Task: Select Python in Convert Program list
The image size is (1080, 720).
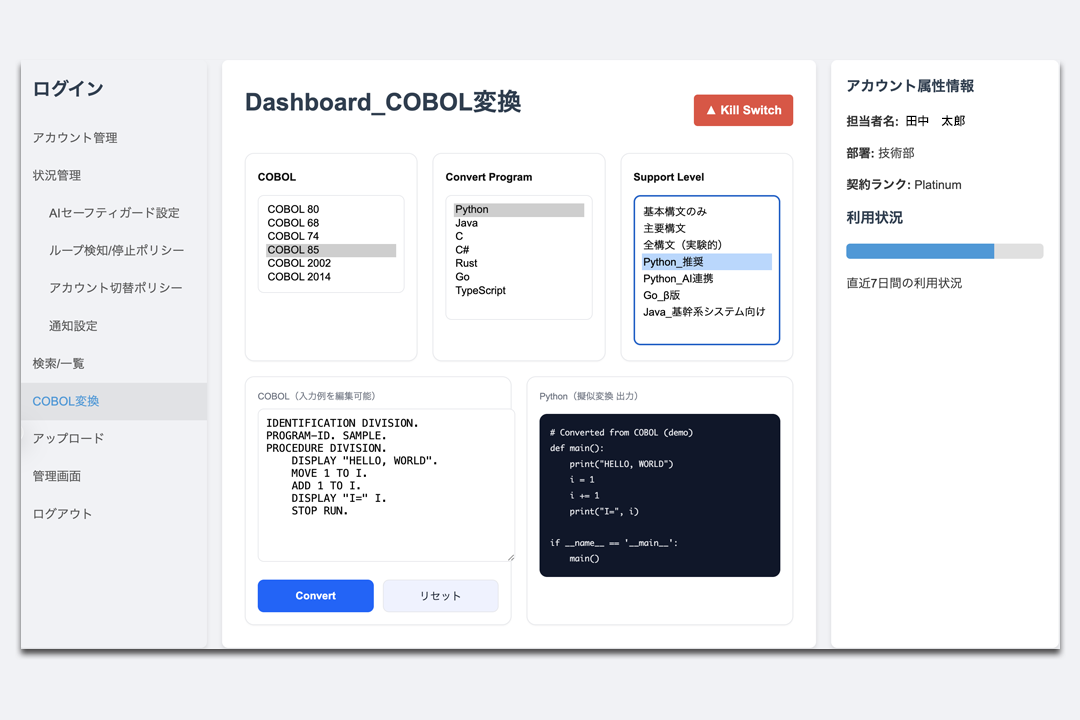Action: click(x=519, y=209)
